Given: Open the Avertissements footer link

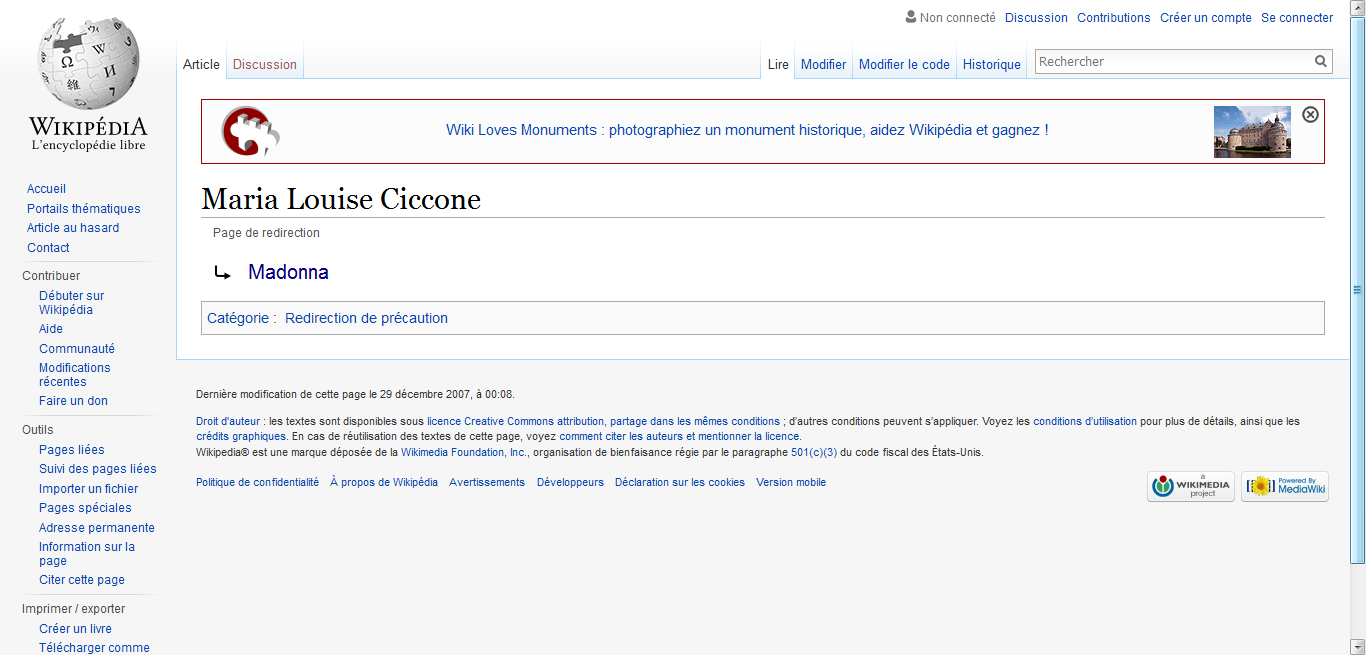Looking at the screenshot, I should coord(487,482).
